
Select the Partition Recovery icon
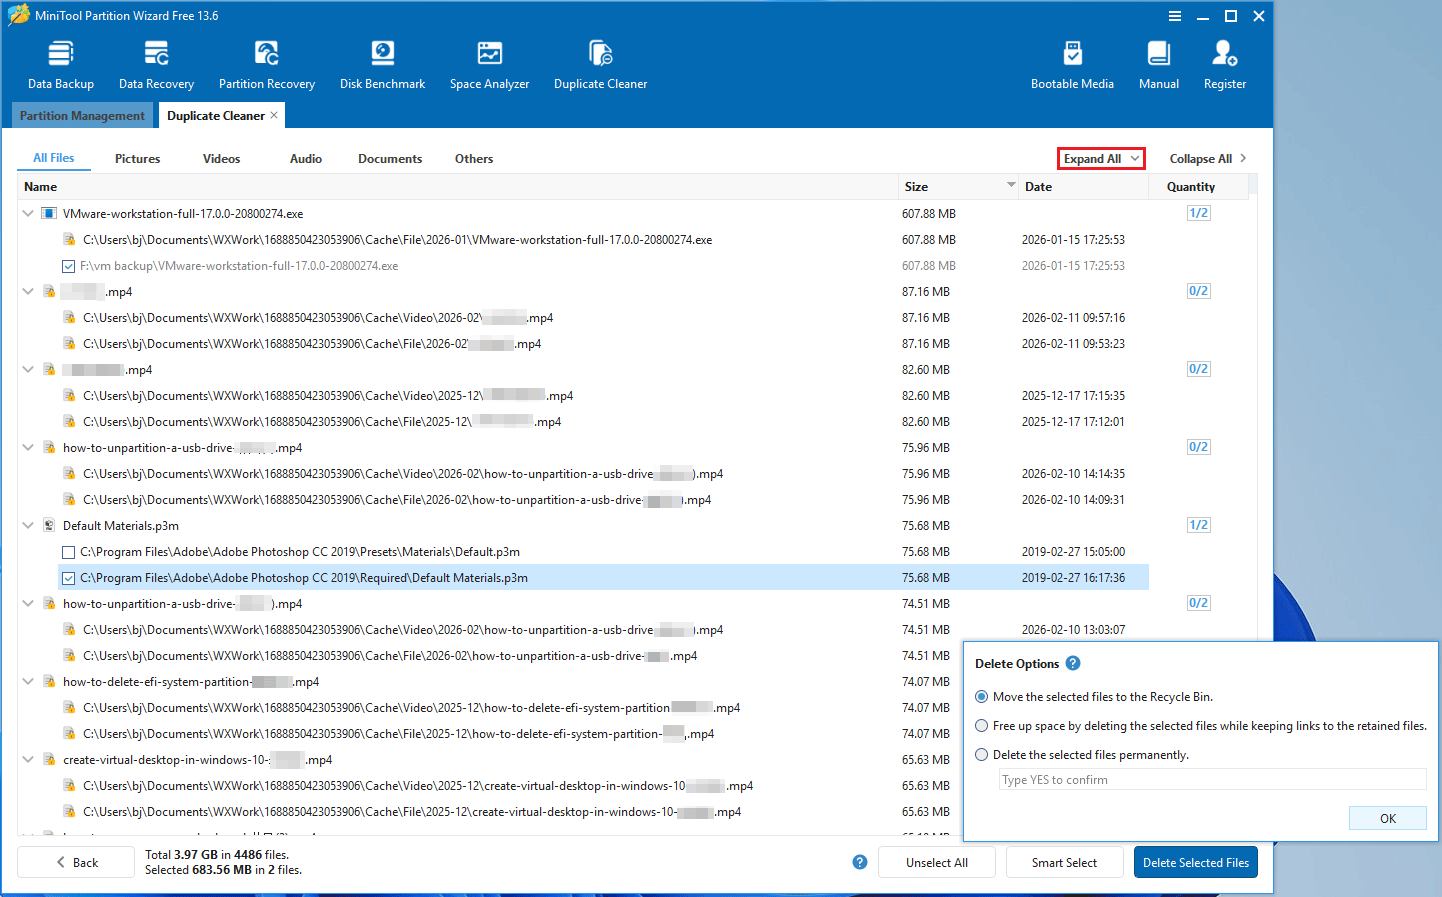pyautogui.click(x=266, y=62)
